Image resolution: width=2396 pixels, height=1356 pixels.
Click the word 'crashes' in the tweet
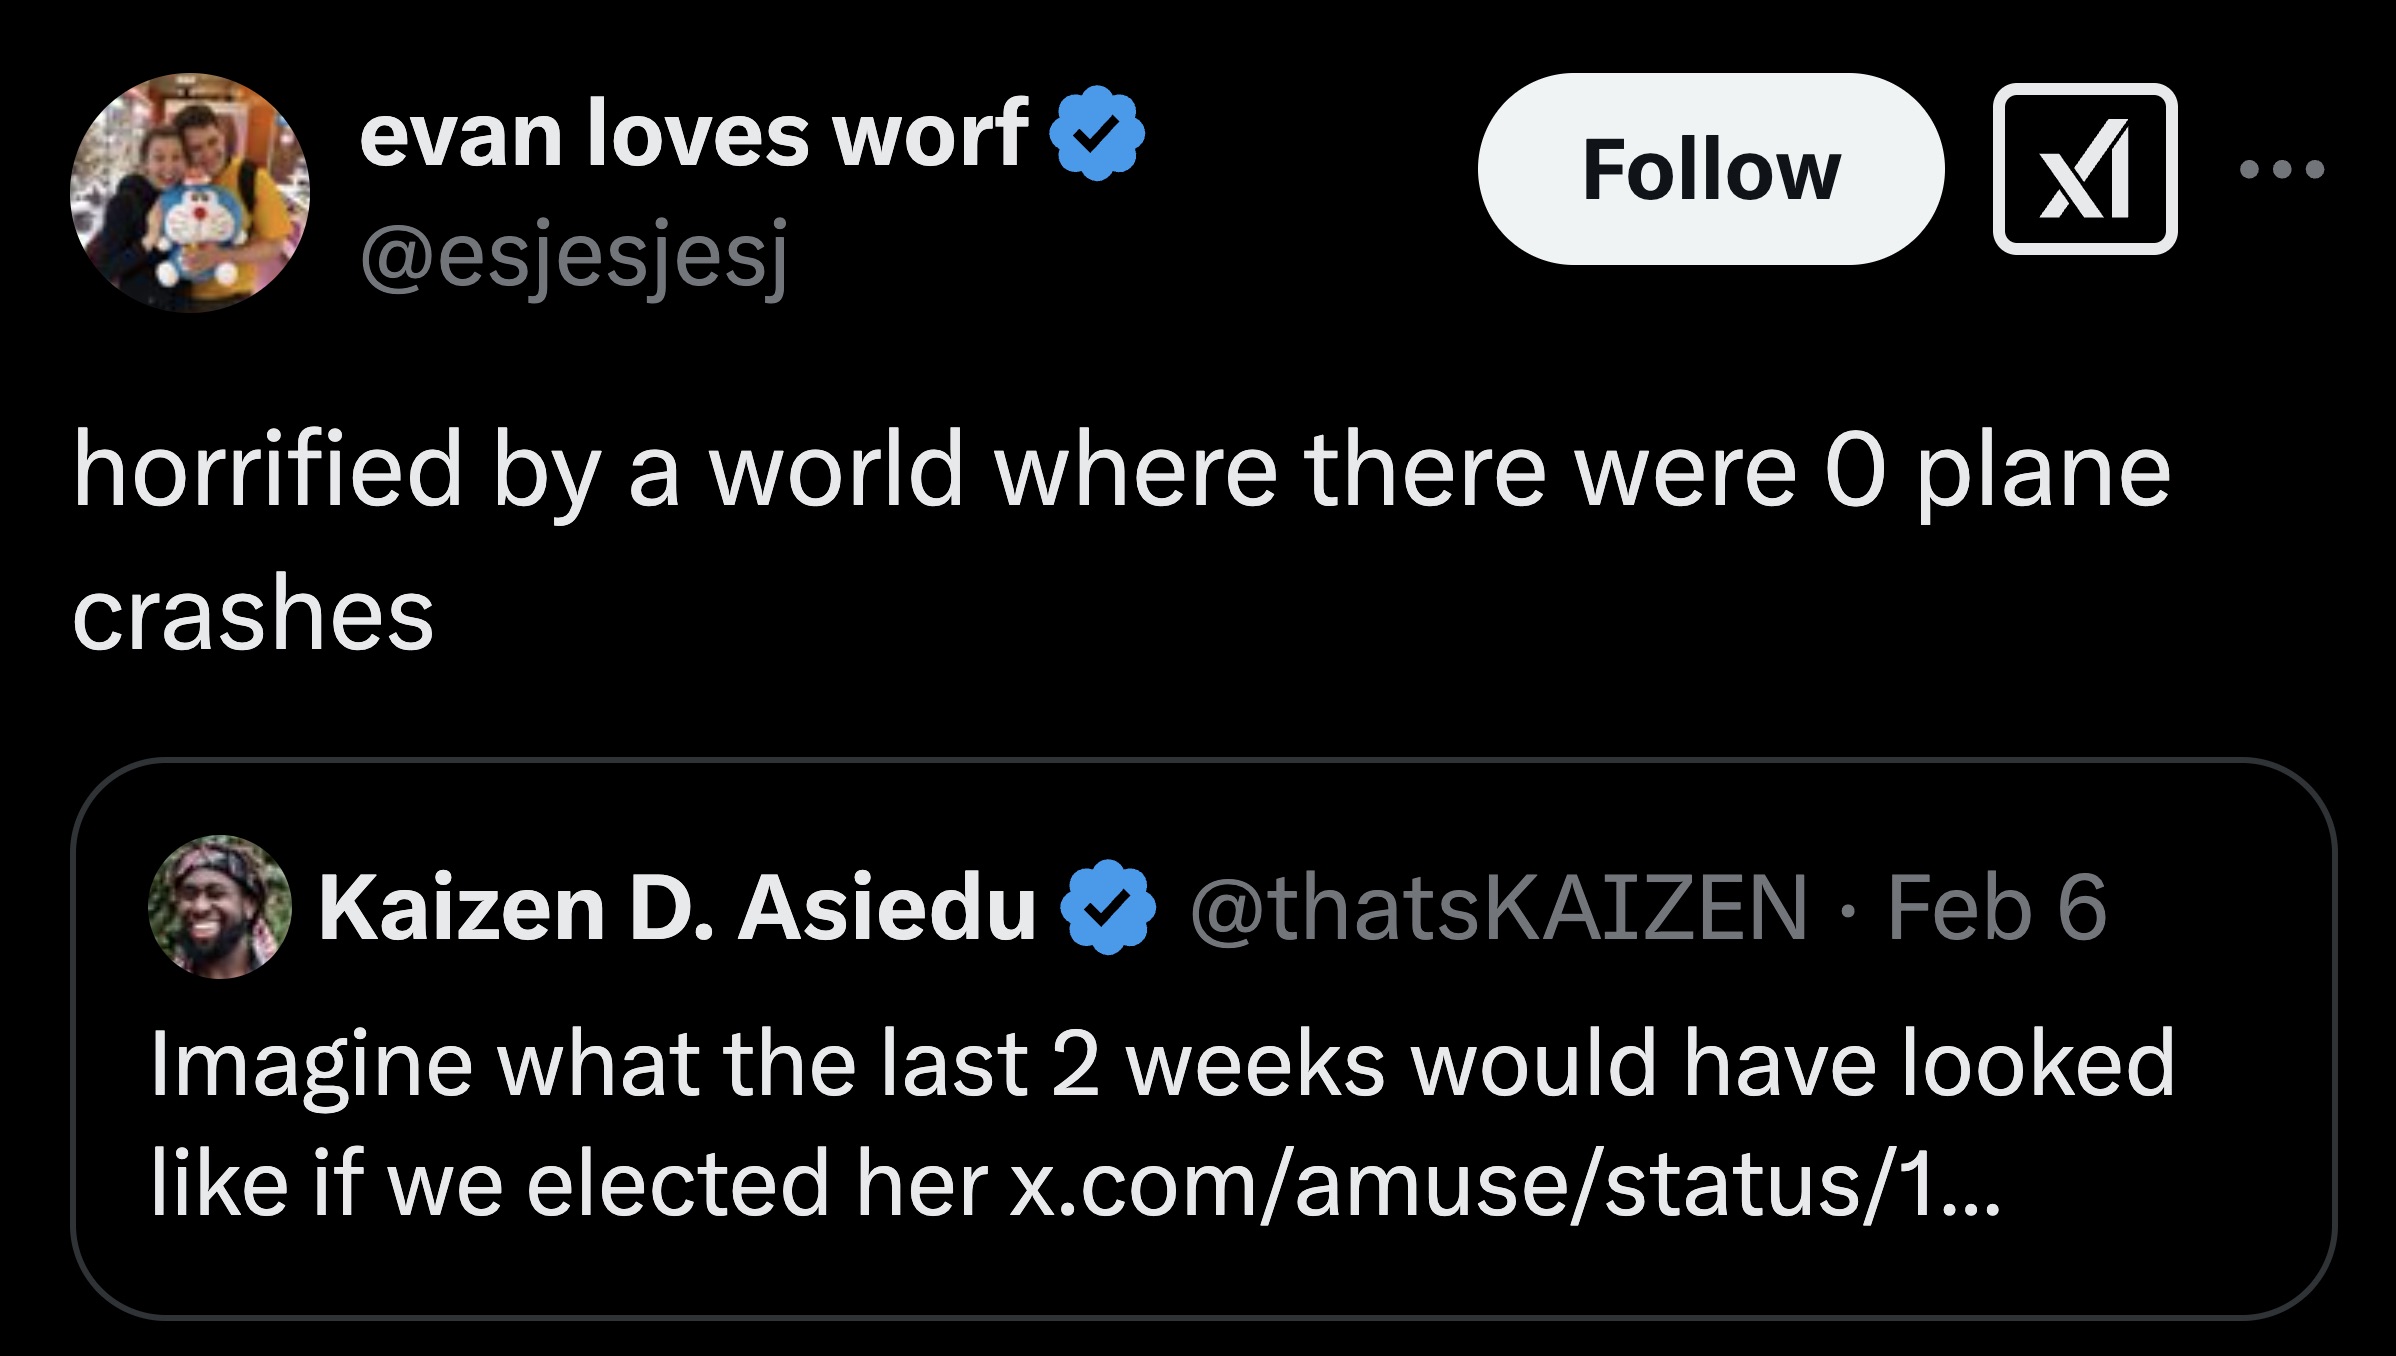(x=253, y=612)
